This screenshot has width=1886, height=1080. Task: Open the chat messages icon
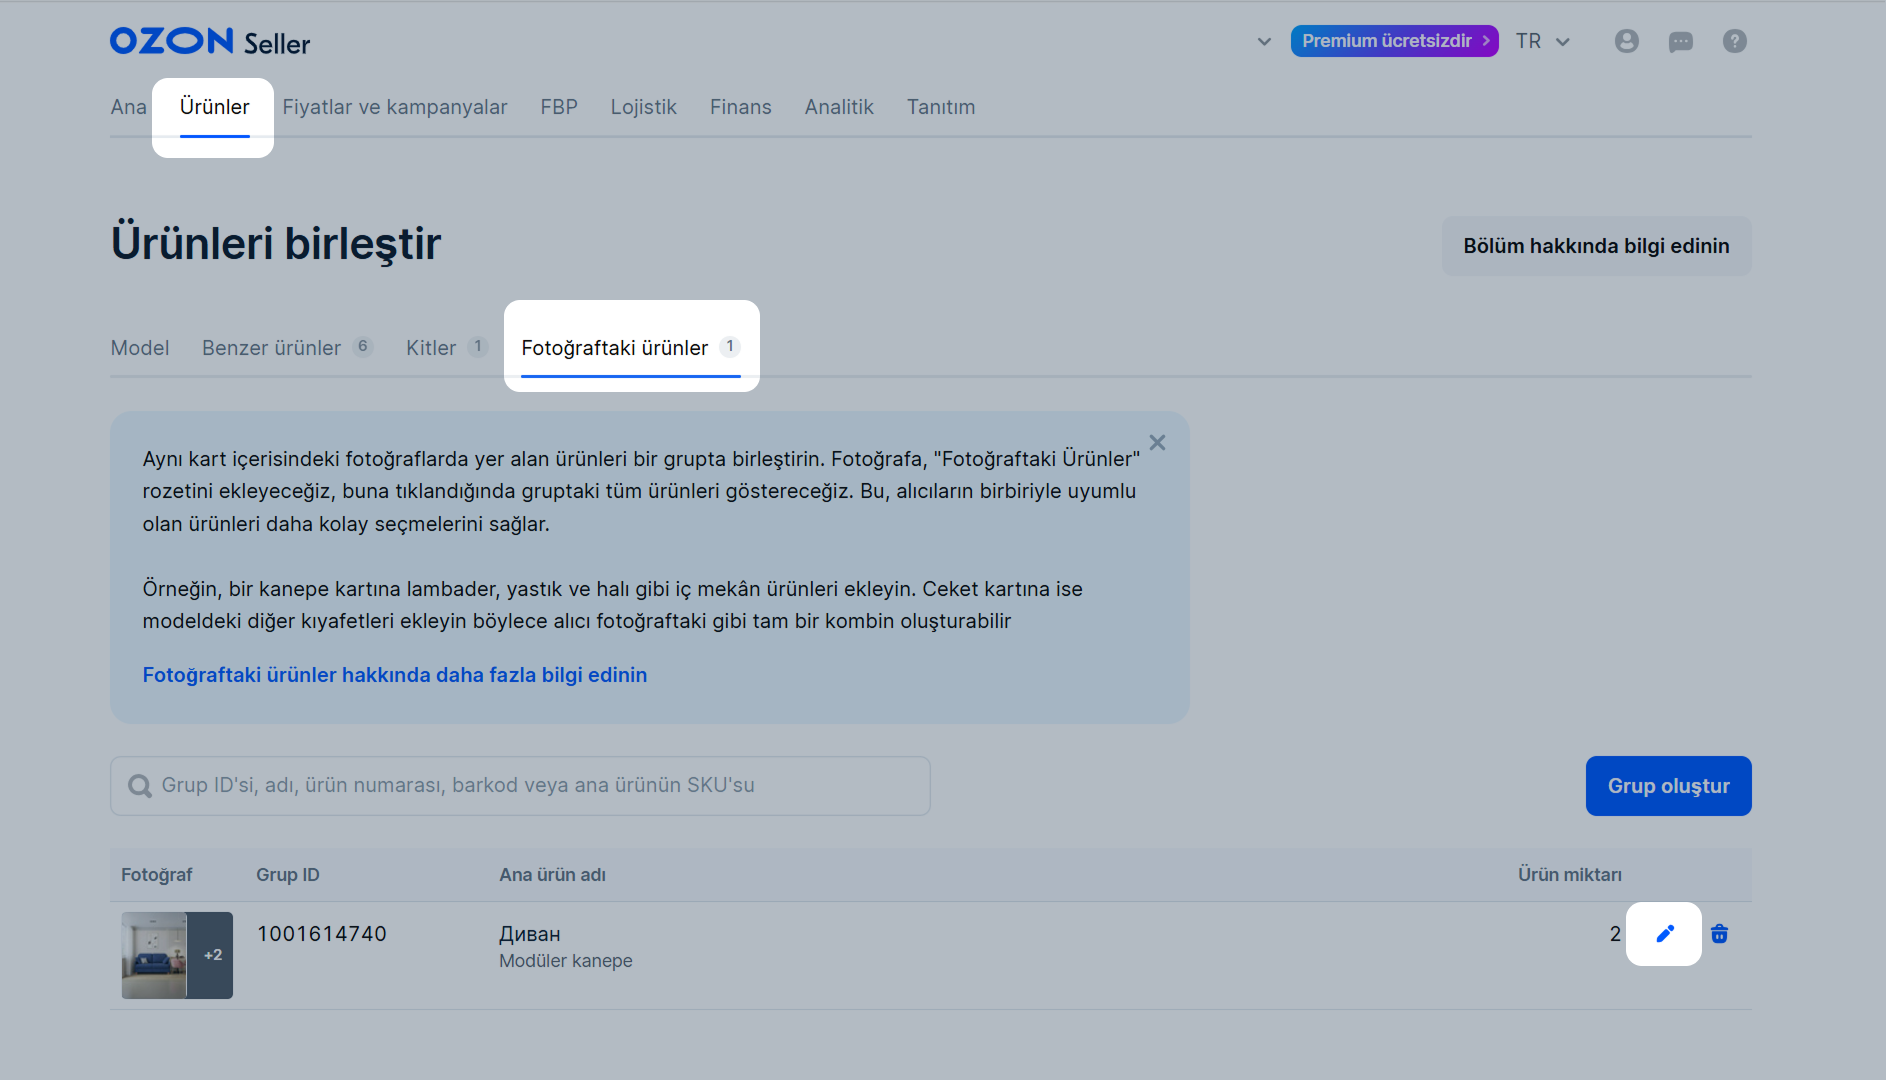1681,42
